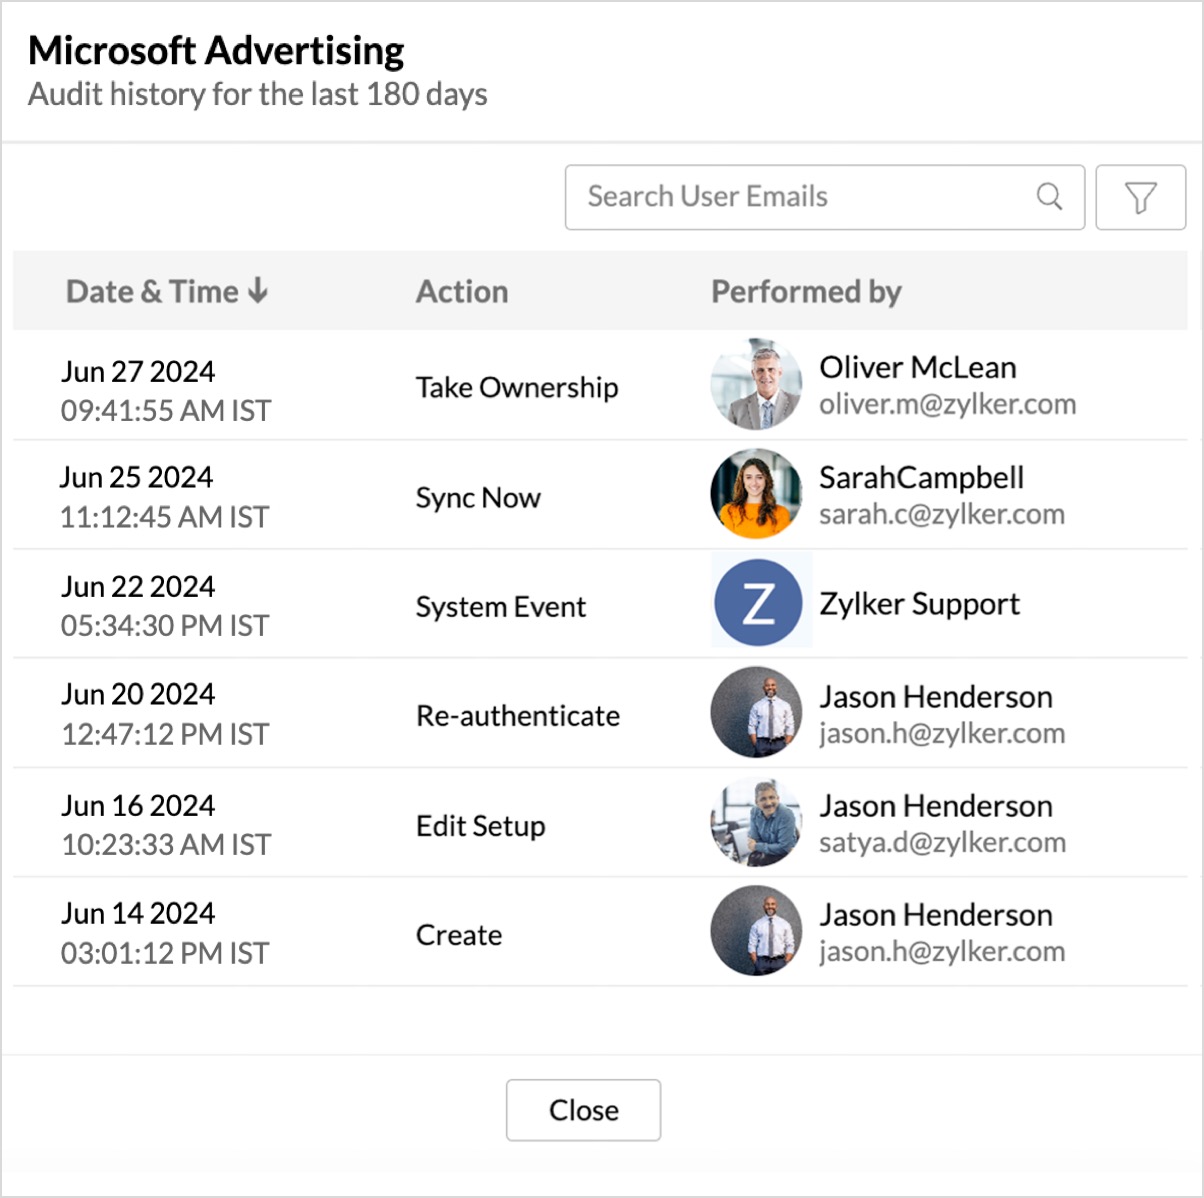Select the System Event action entry
Screen dimensions: 1204x1198
tap(501, 607)
